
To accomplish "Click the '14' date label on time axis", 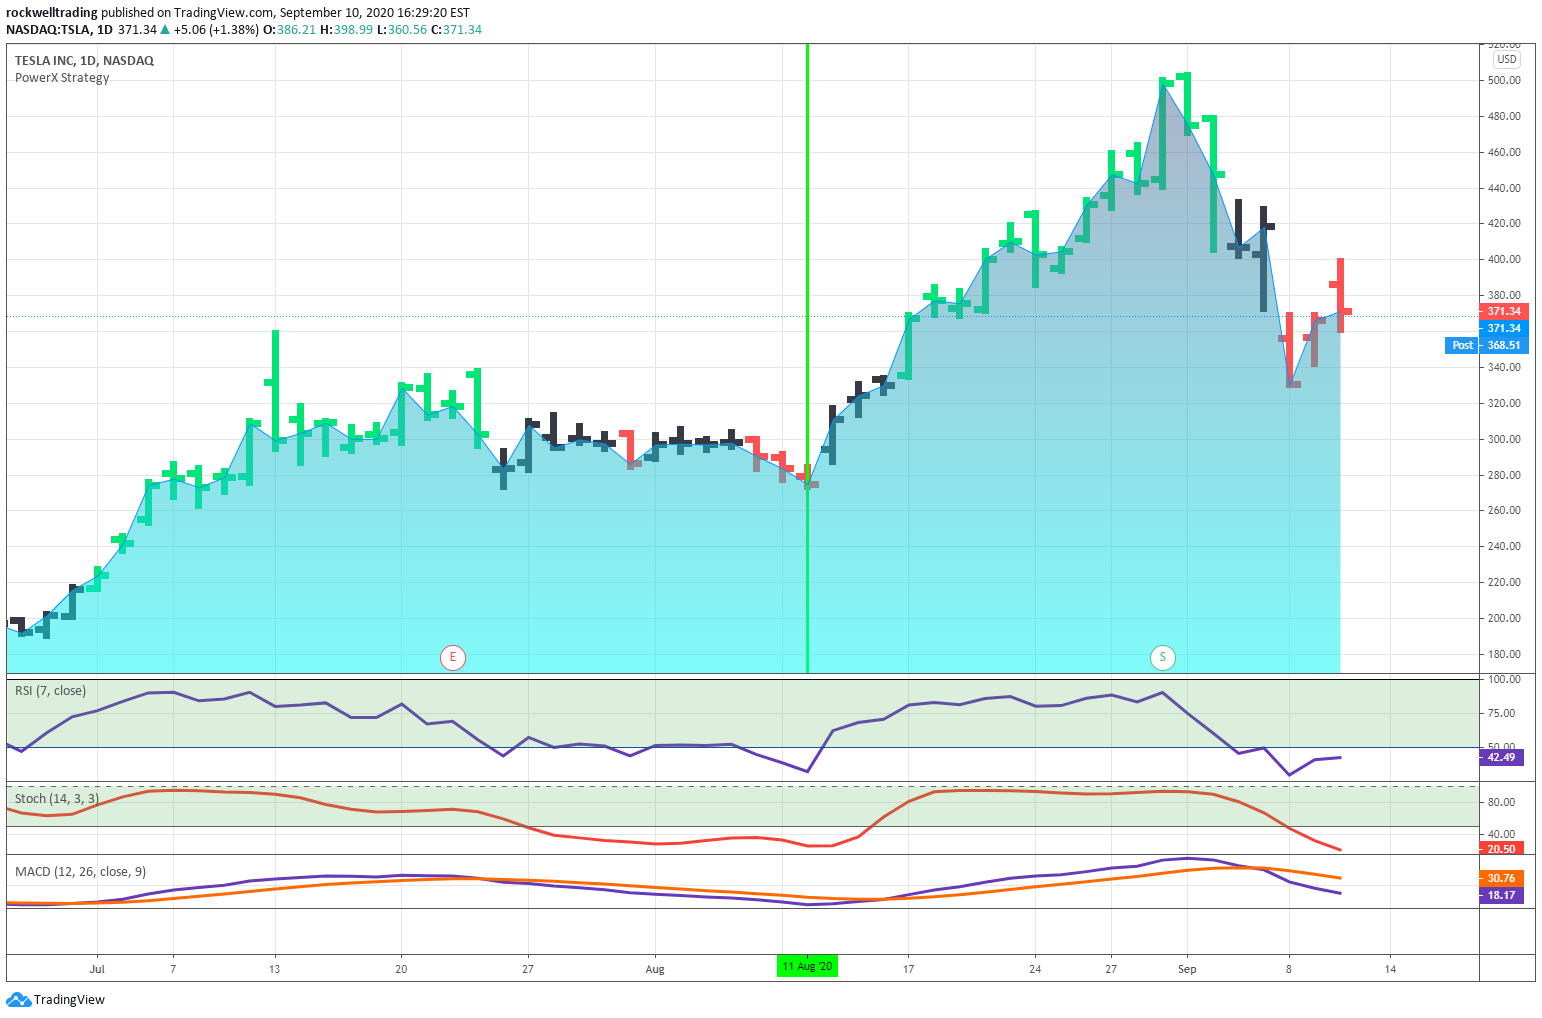I will click(1390, 969).
